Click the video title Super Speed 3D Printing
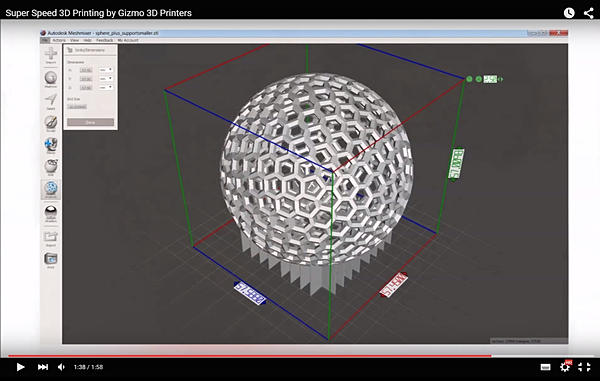 pyautogui.click(x=98, y=13)
